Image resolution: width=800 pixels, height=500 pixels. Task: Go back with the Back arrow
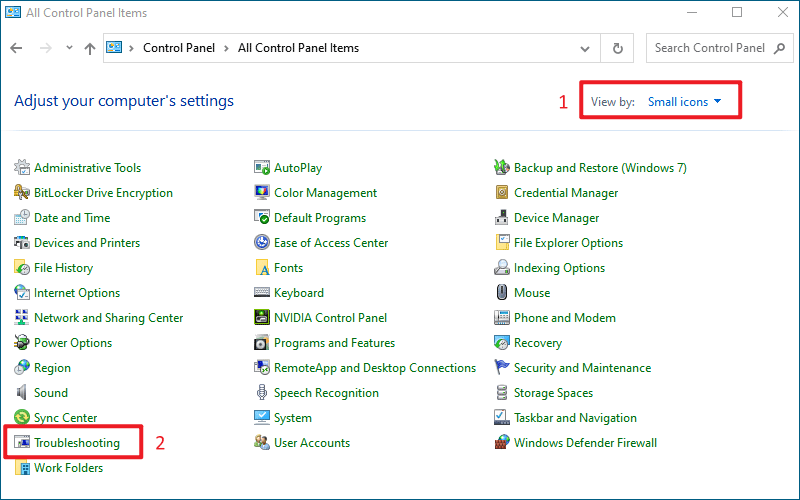16,48
